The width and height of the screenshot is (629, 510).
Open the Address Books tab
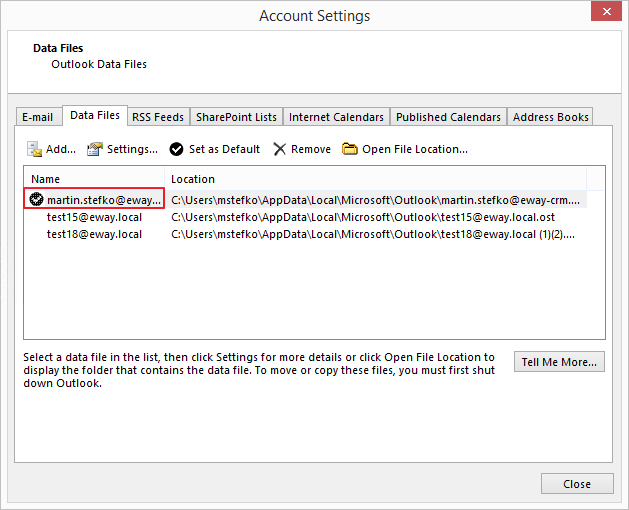550,117
